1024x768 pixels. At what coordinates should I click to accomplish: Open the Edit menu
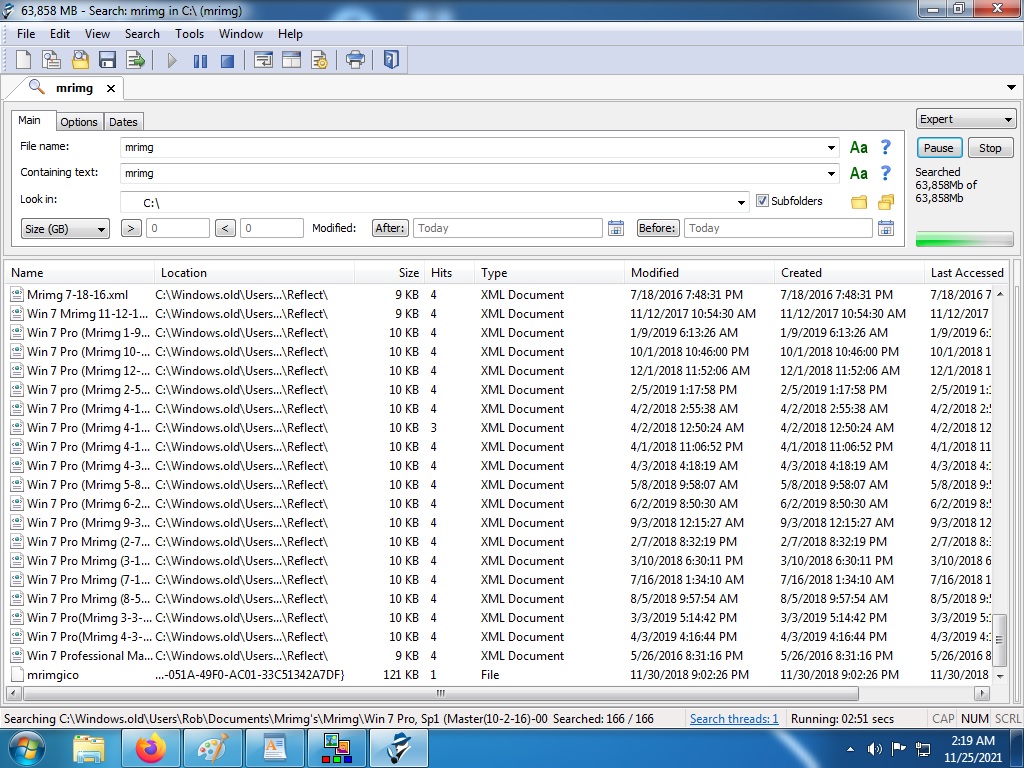(59, 34)
